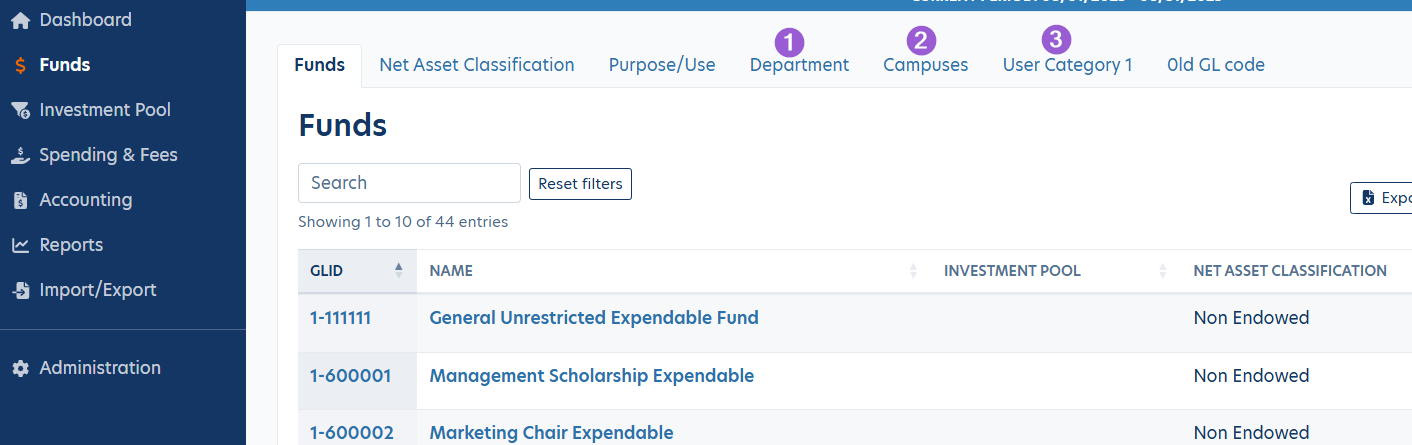Screen dimensions: 1412x445
Task: Click the Accounting document icon
Action: point(20,200)
